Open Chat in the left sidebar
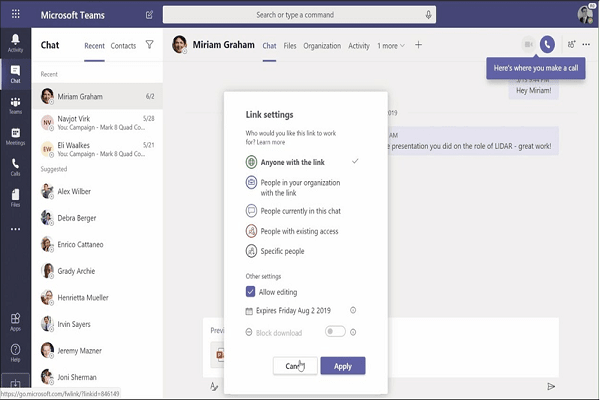 15,74
